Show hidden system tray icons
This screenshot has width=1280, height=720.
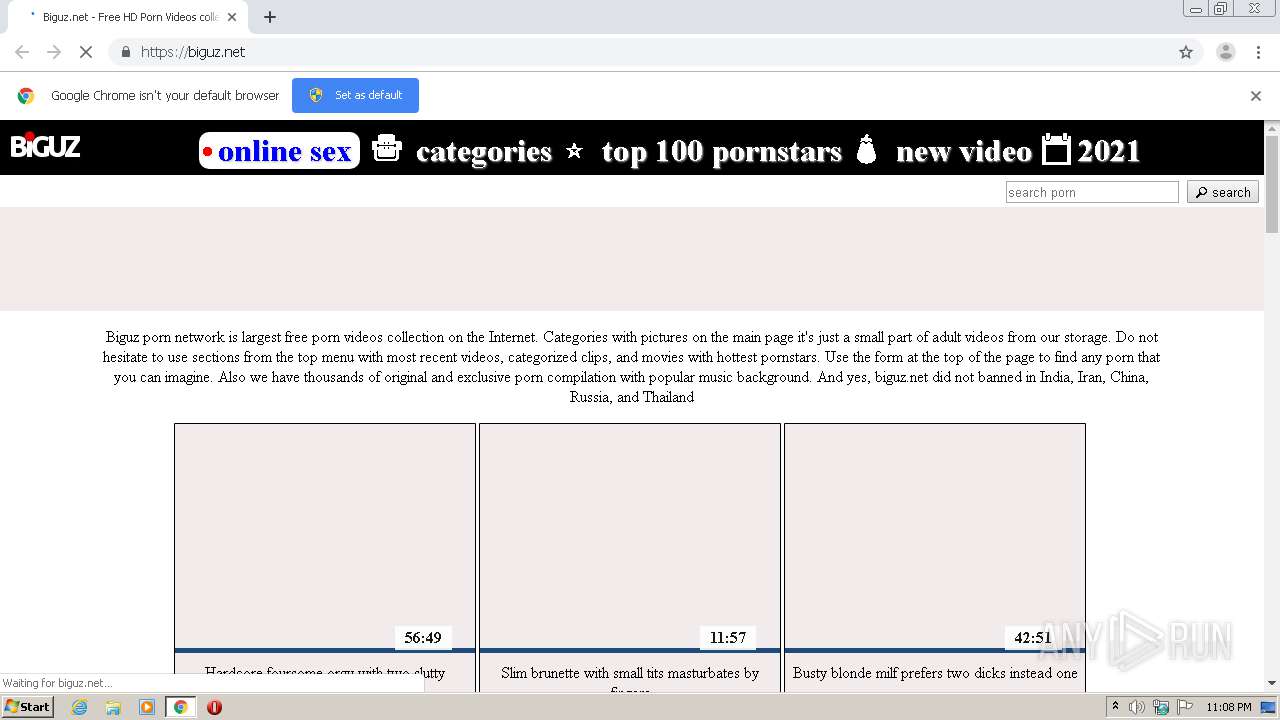pyautogui.click(x=1115, y=707)
